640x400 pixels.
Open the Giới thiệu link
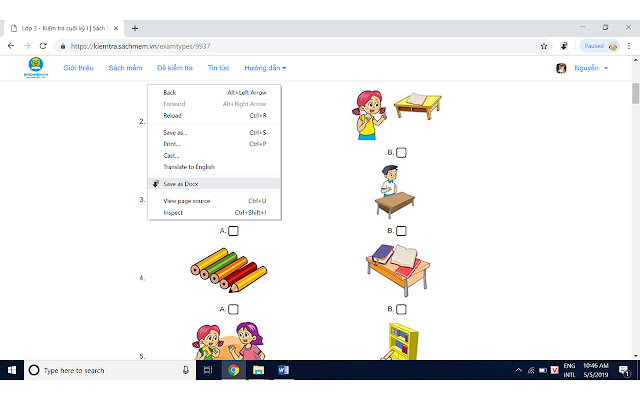coord(78,68)
